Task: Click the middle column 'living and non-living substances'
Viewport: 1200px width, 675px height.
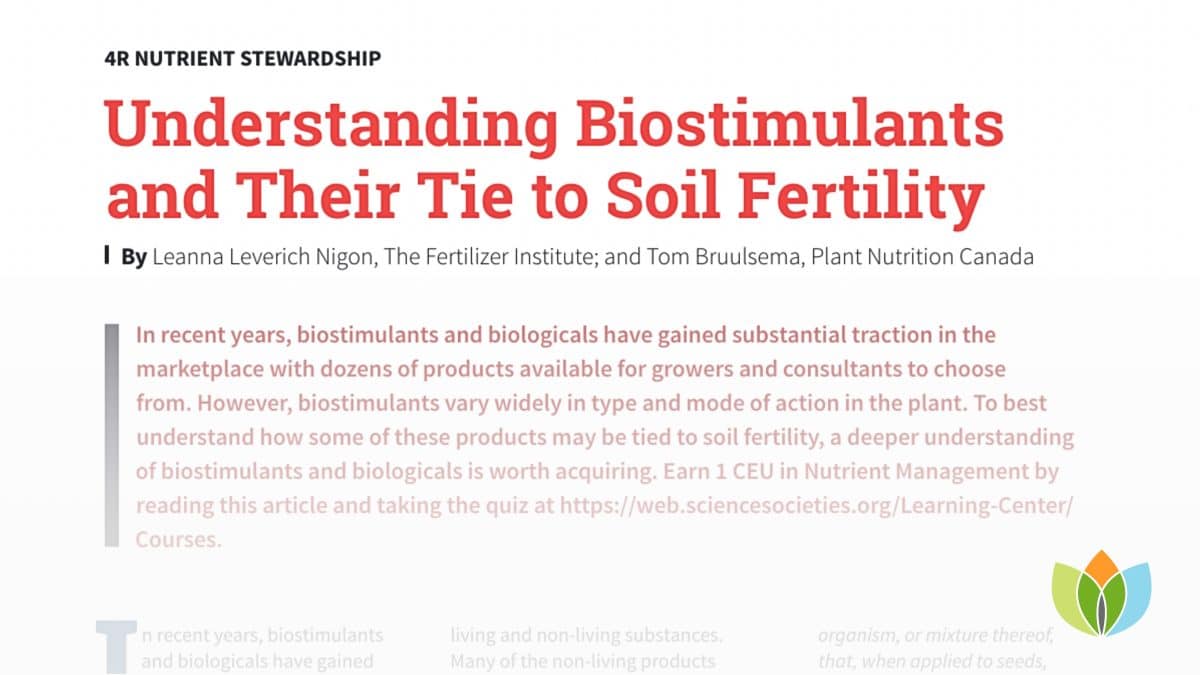Action: pyautogui.click(x=586, y=648)
